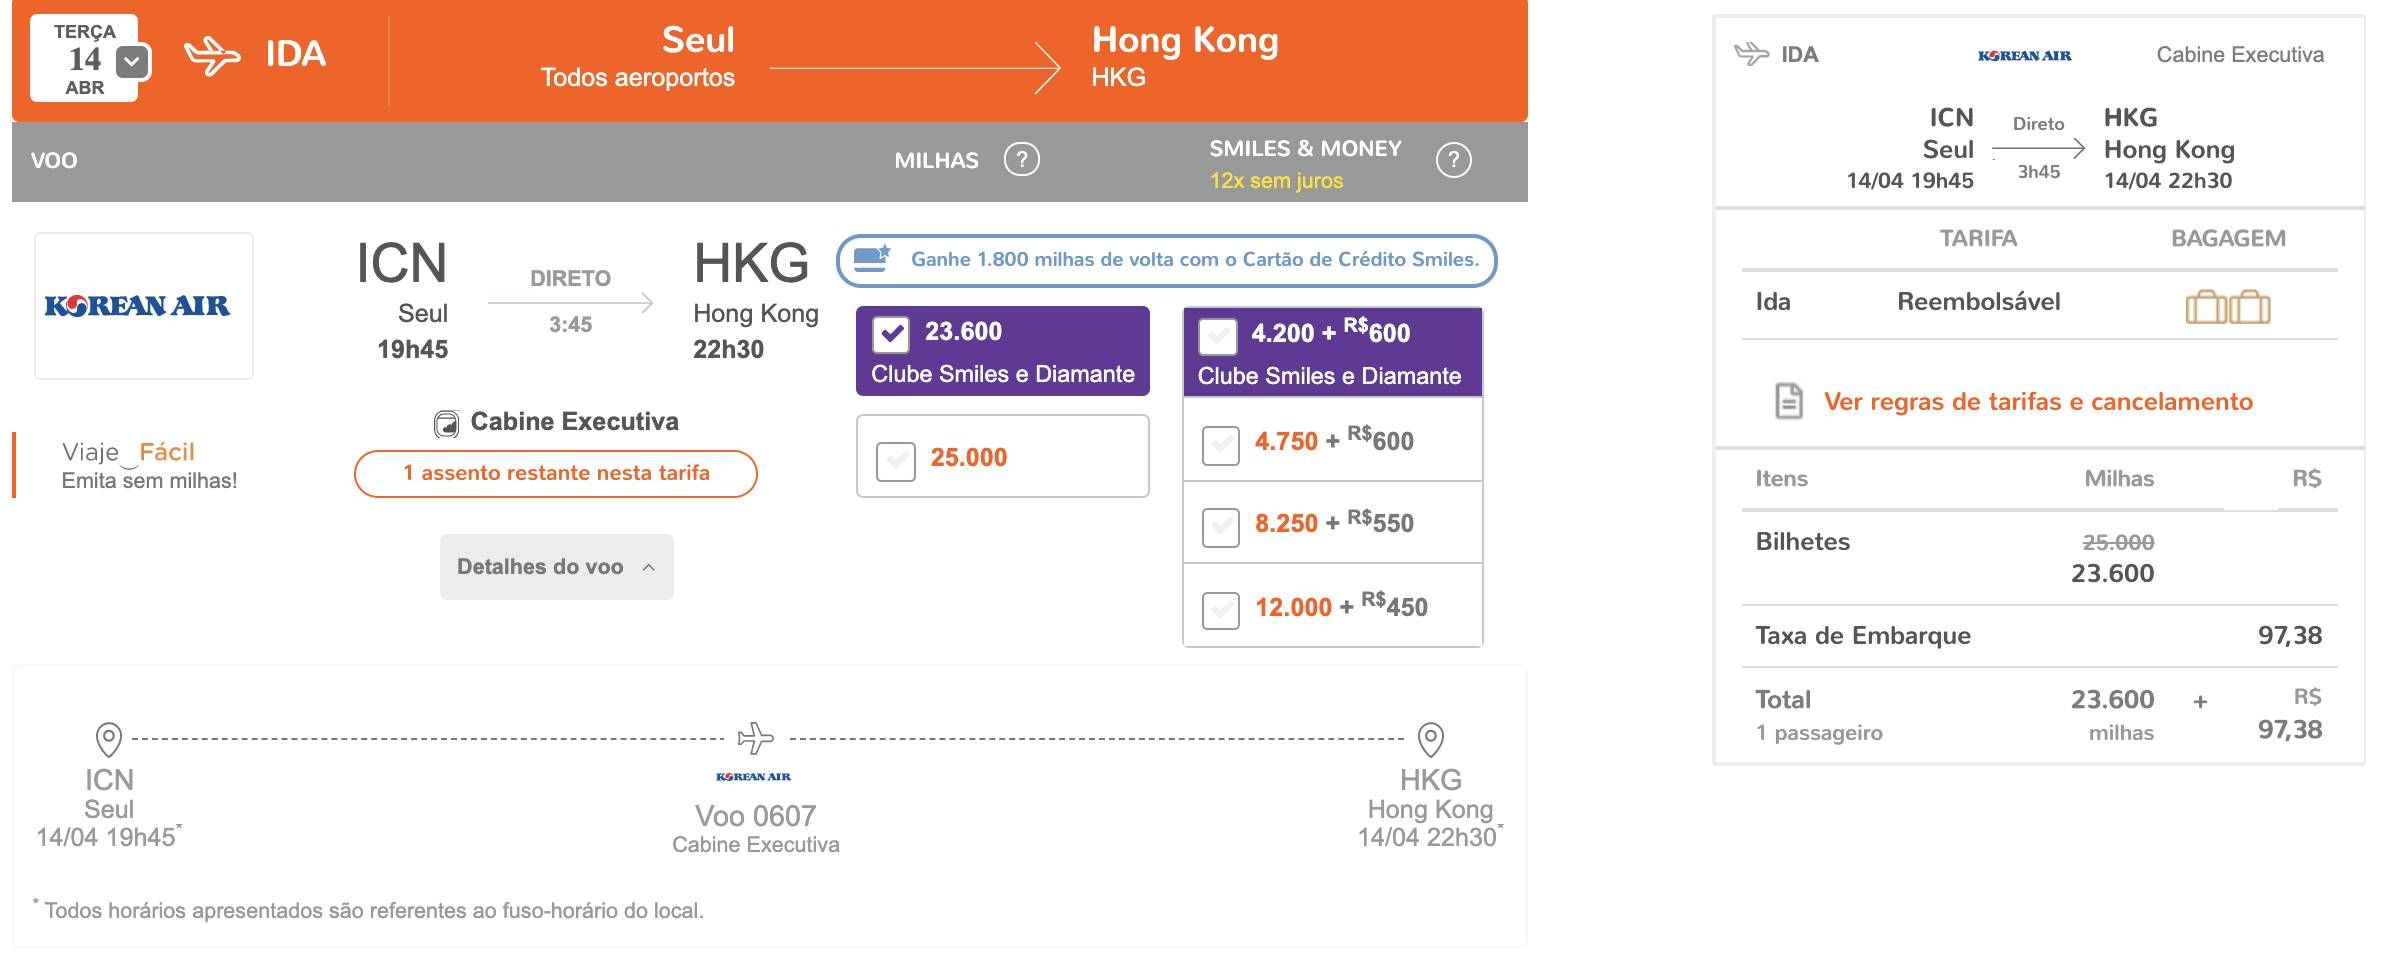The width and height of the screenshot is (2382, 960).
Task: Click the orange header airplane icon
Action: pyautogui.click(x=212, y=55)
